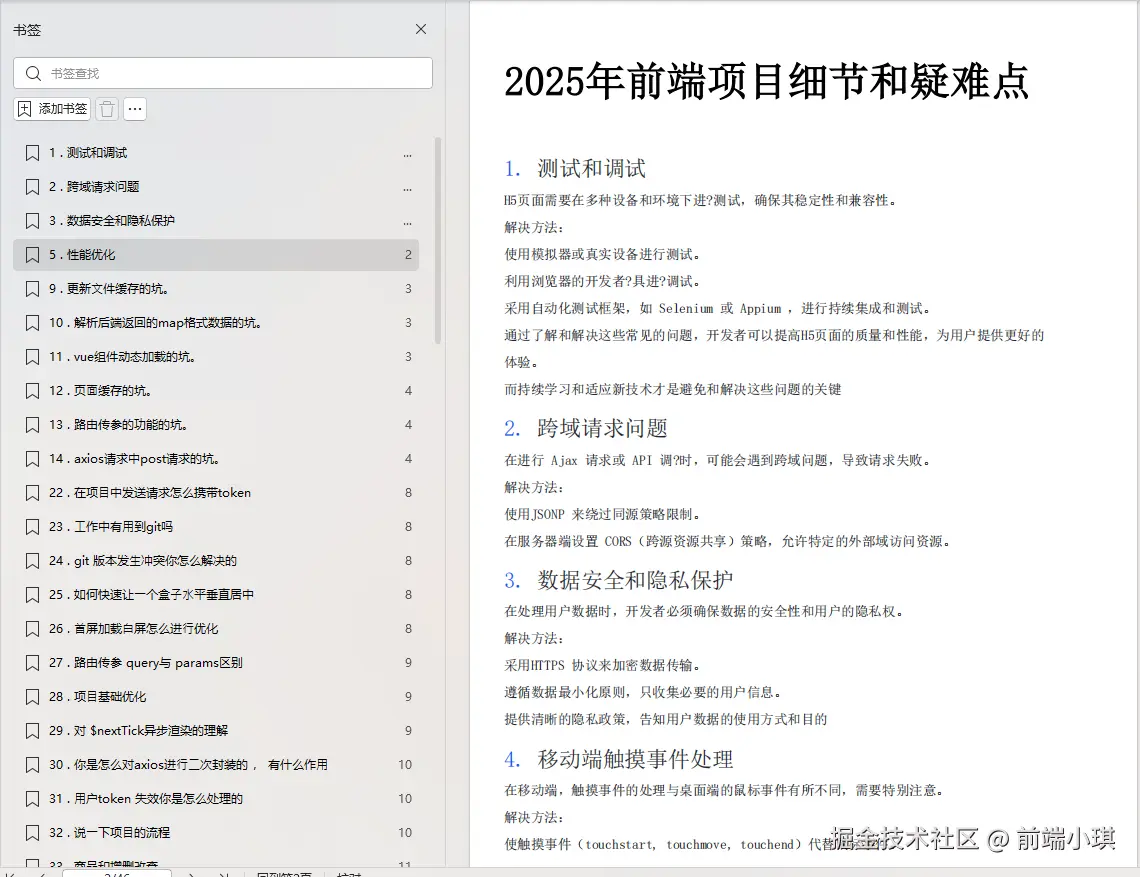Go to bookmark 30. 你是怎么对axios进行二次封装的
1140x877 pixels.
[216, 765]
